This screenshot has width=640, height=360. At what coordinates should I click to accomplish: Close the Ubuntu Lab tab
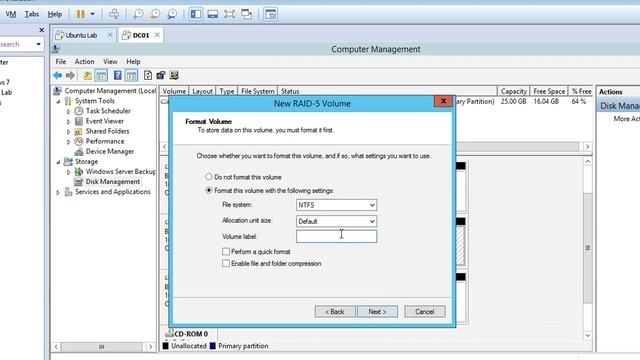(x=110, y=35)
